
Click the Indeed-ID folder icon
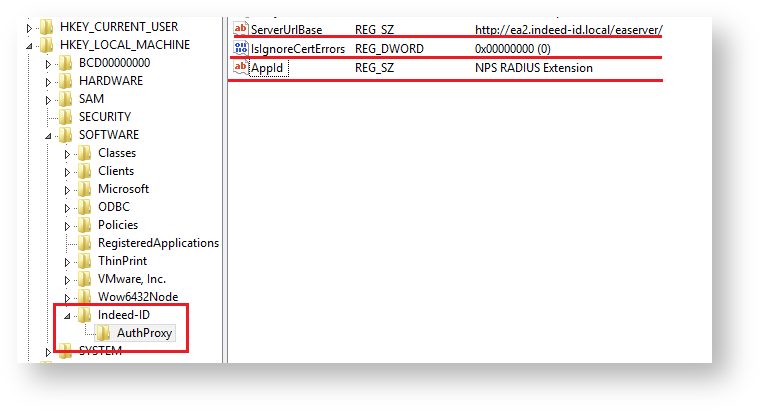[x=85, y=315]
